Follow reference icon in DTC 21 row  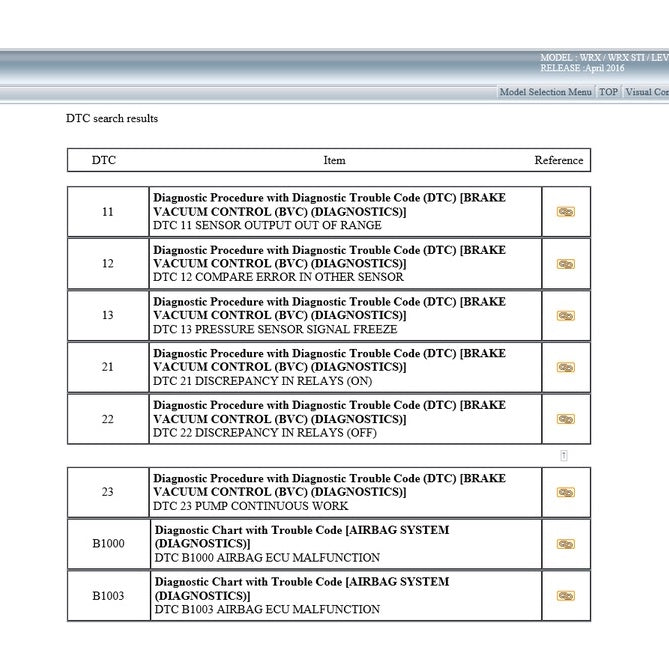pos(565,368)
